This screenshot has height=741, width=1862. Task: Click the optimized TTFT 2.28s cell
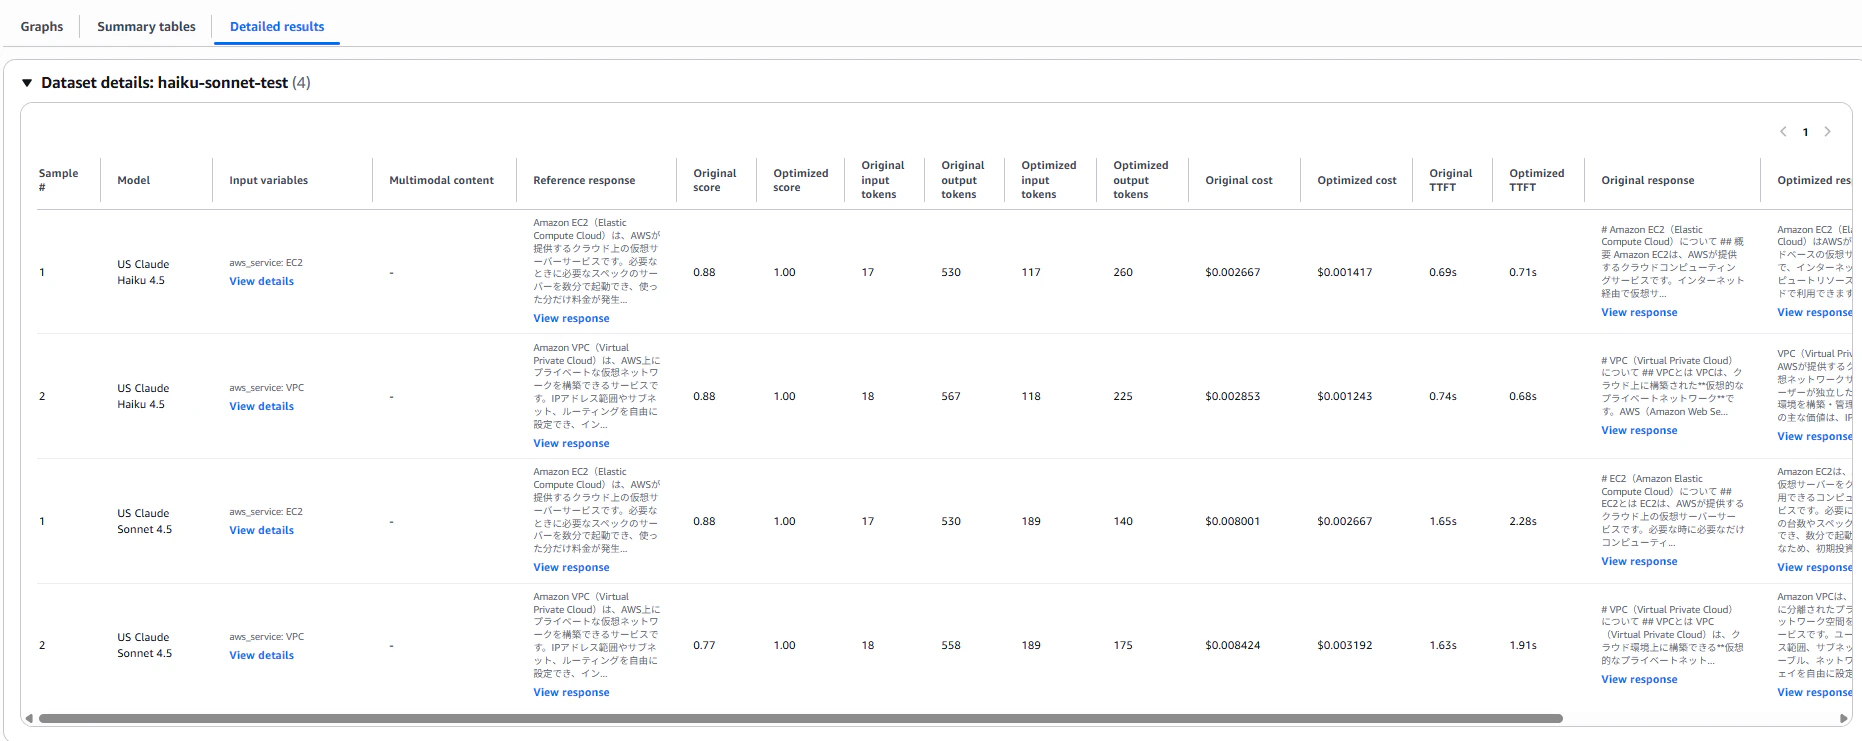(x=1523, y=521)
